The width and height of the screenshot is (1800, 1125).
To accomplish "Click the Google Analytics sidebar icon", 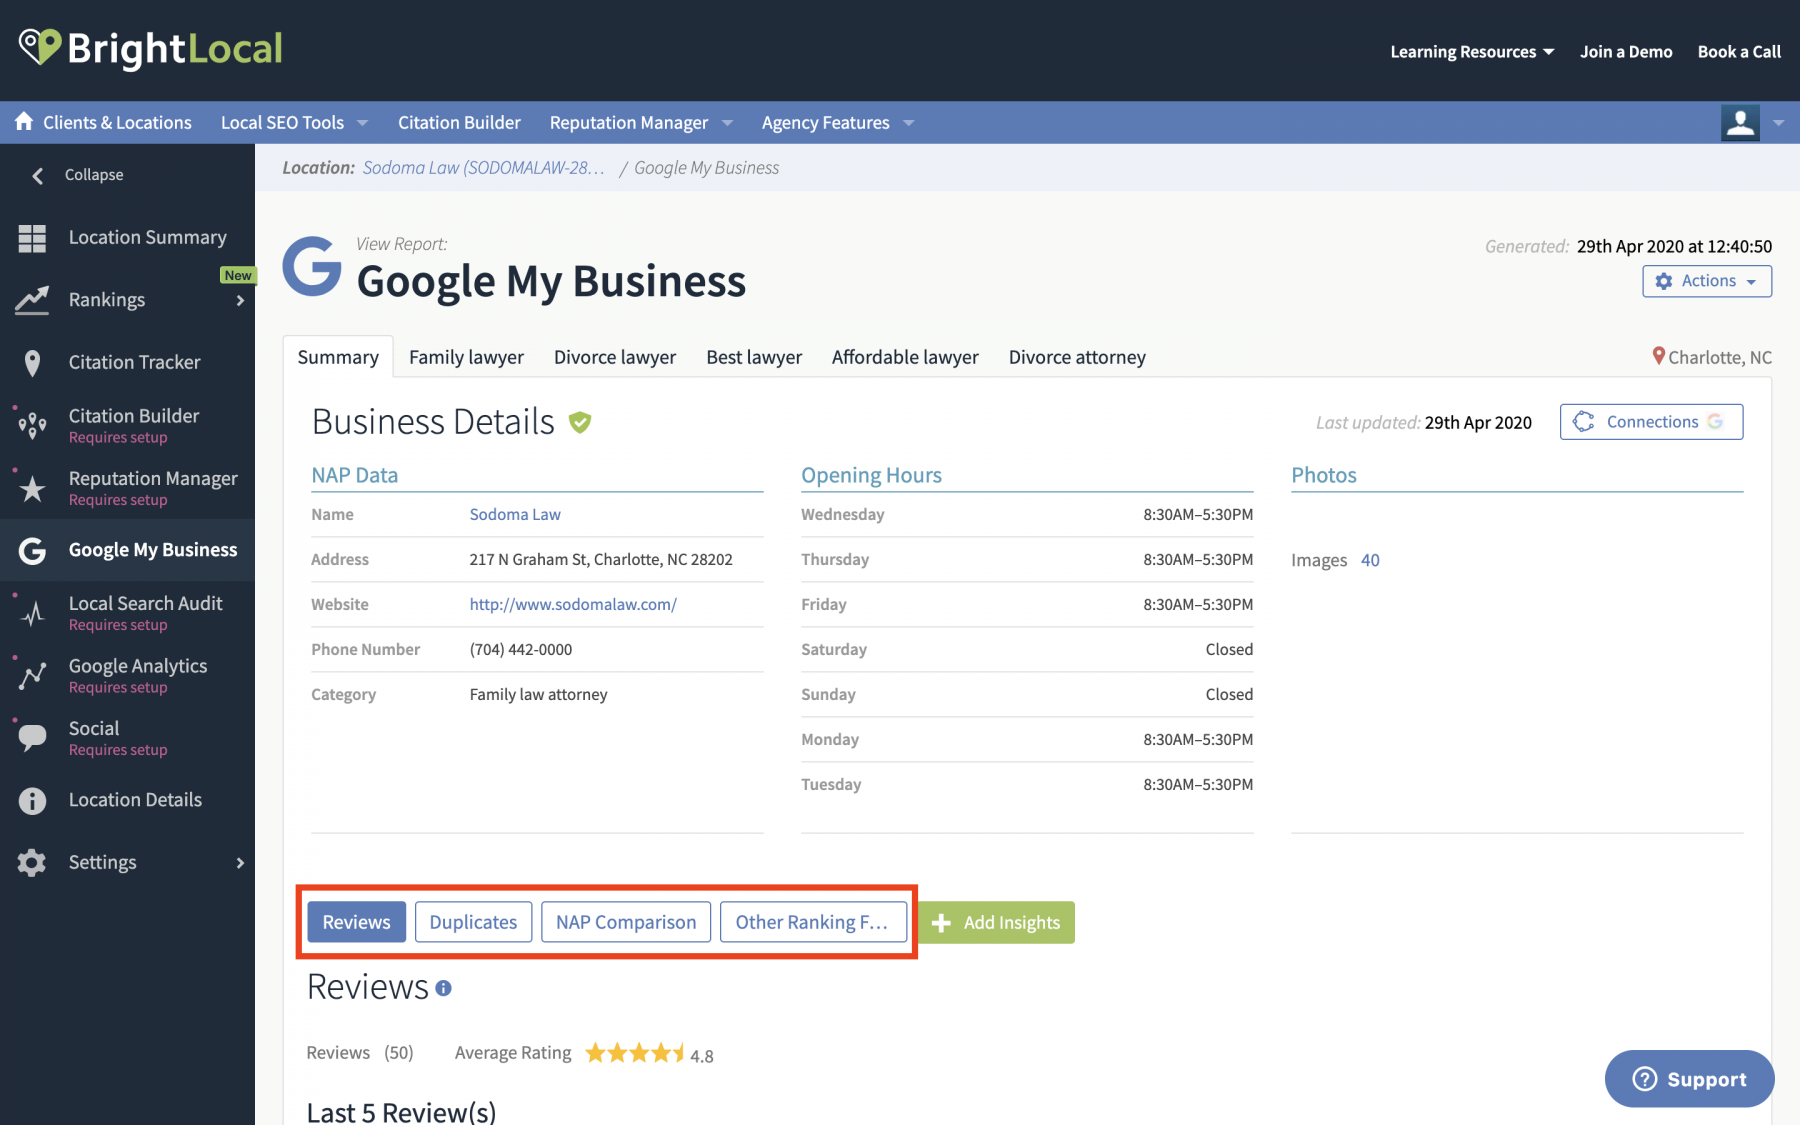I will (32, 675).
